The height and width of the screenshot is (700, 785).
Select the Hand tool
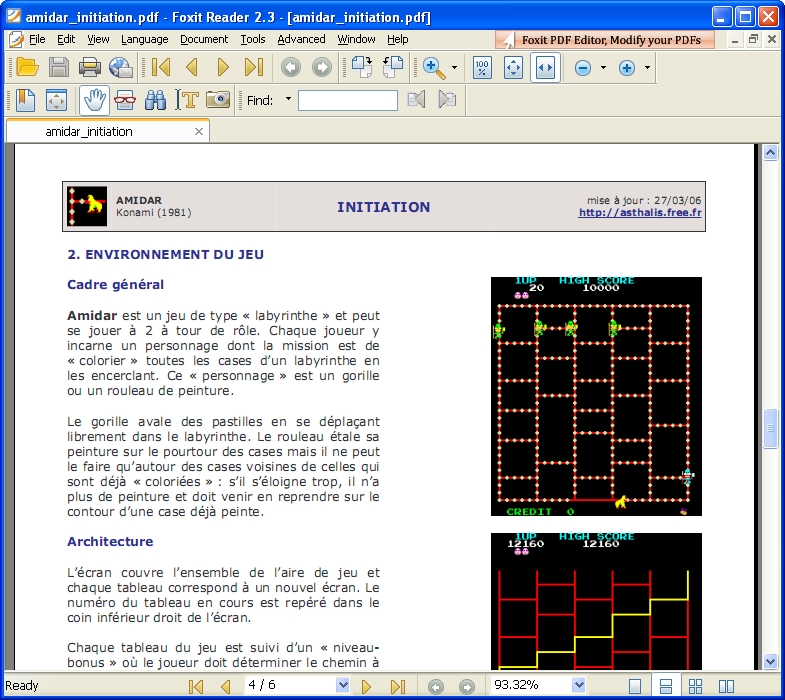(93, 100)
